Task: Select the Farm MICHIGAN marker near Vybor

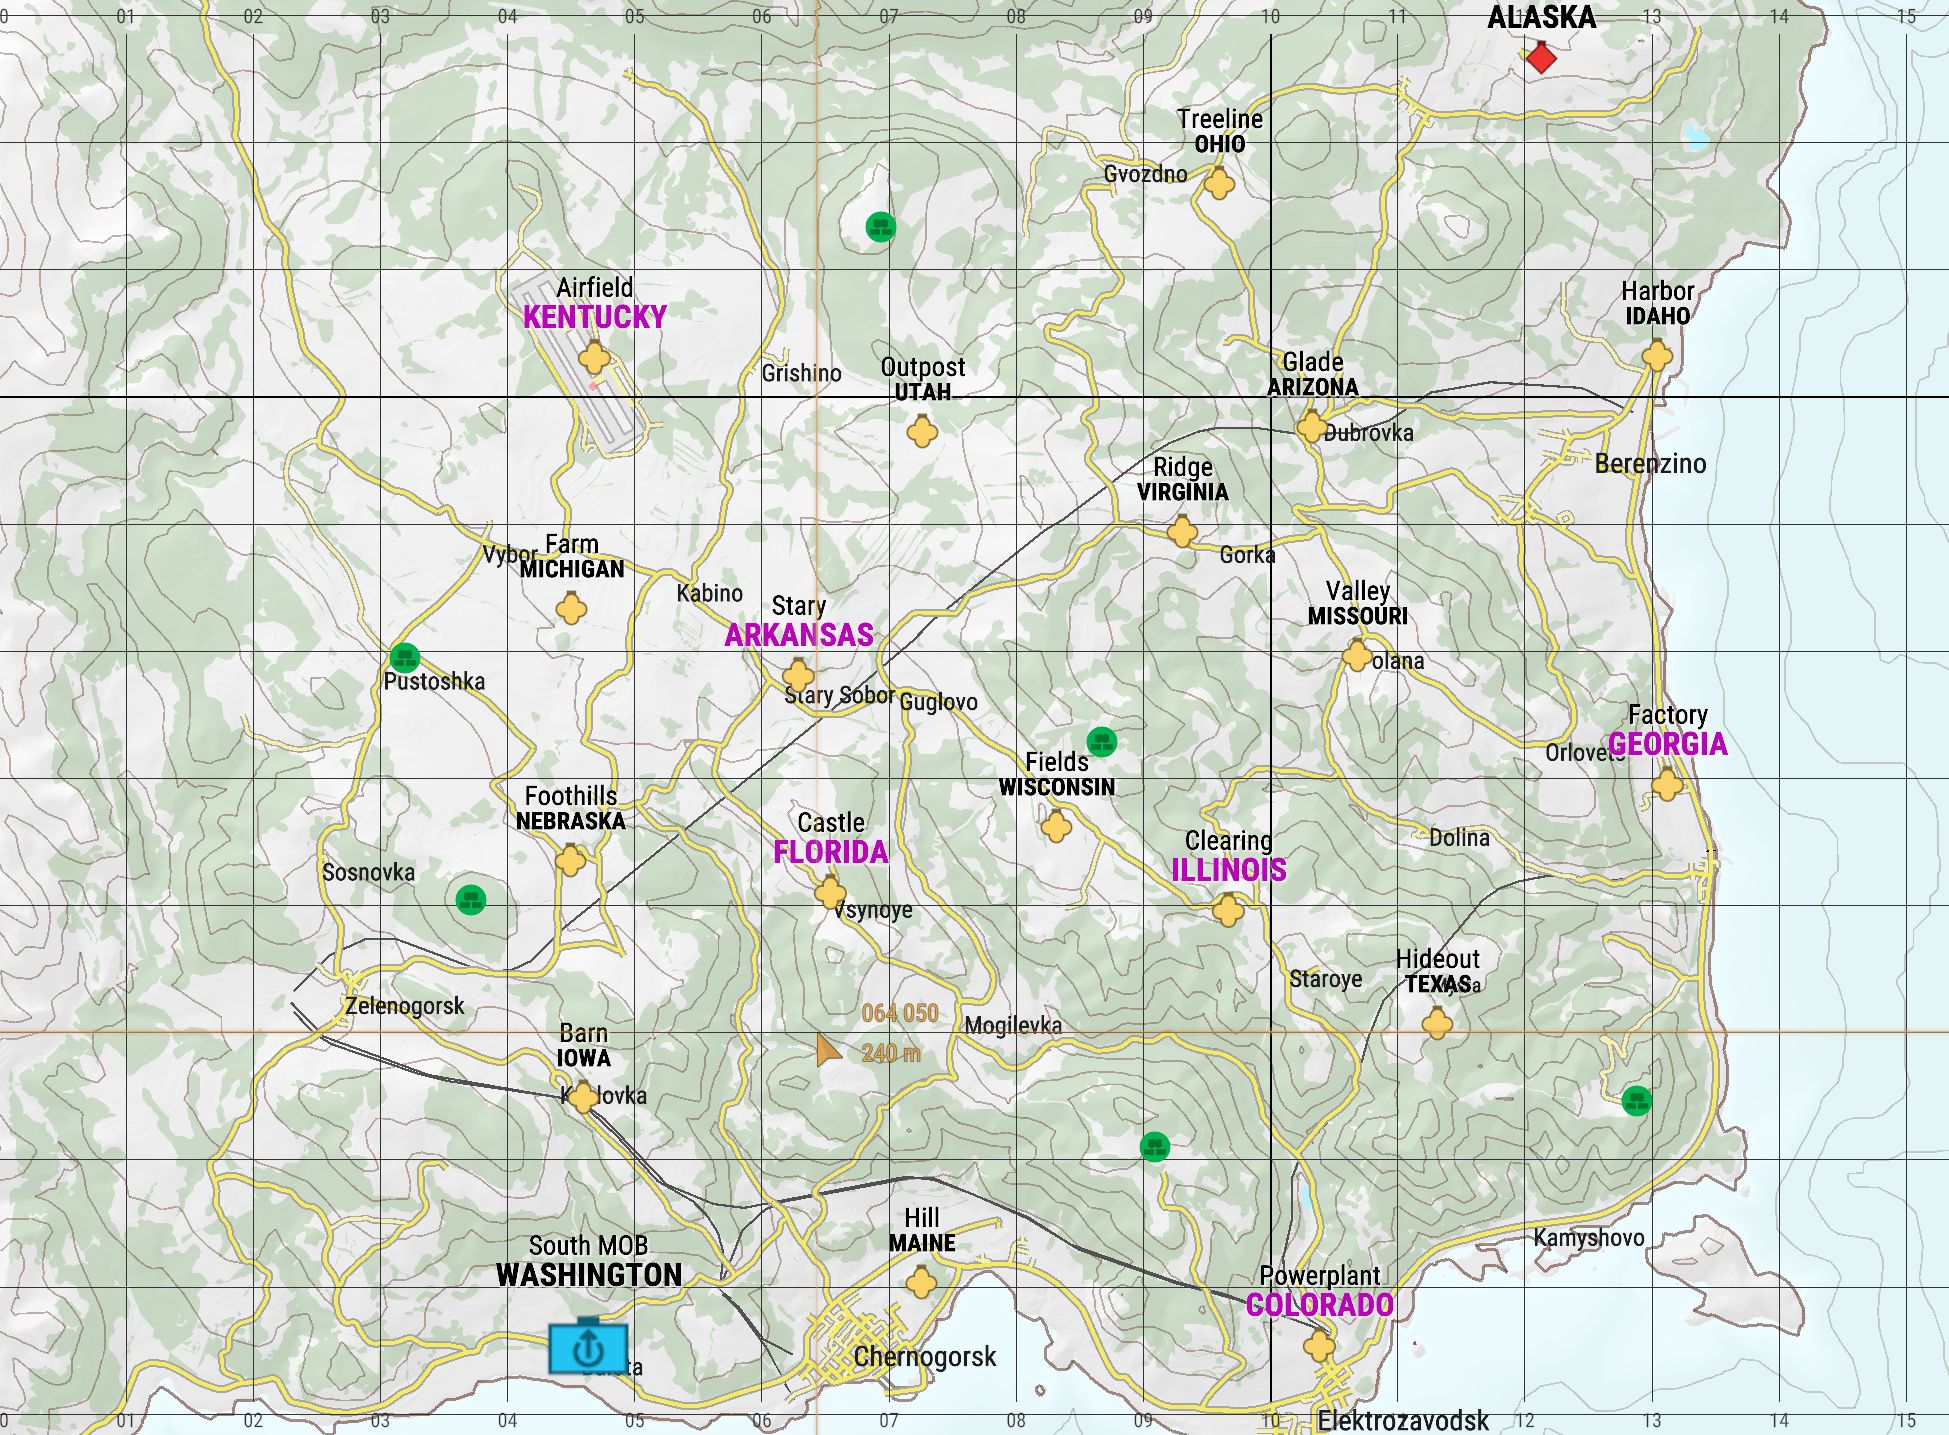Action: [570, 610]
